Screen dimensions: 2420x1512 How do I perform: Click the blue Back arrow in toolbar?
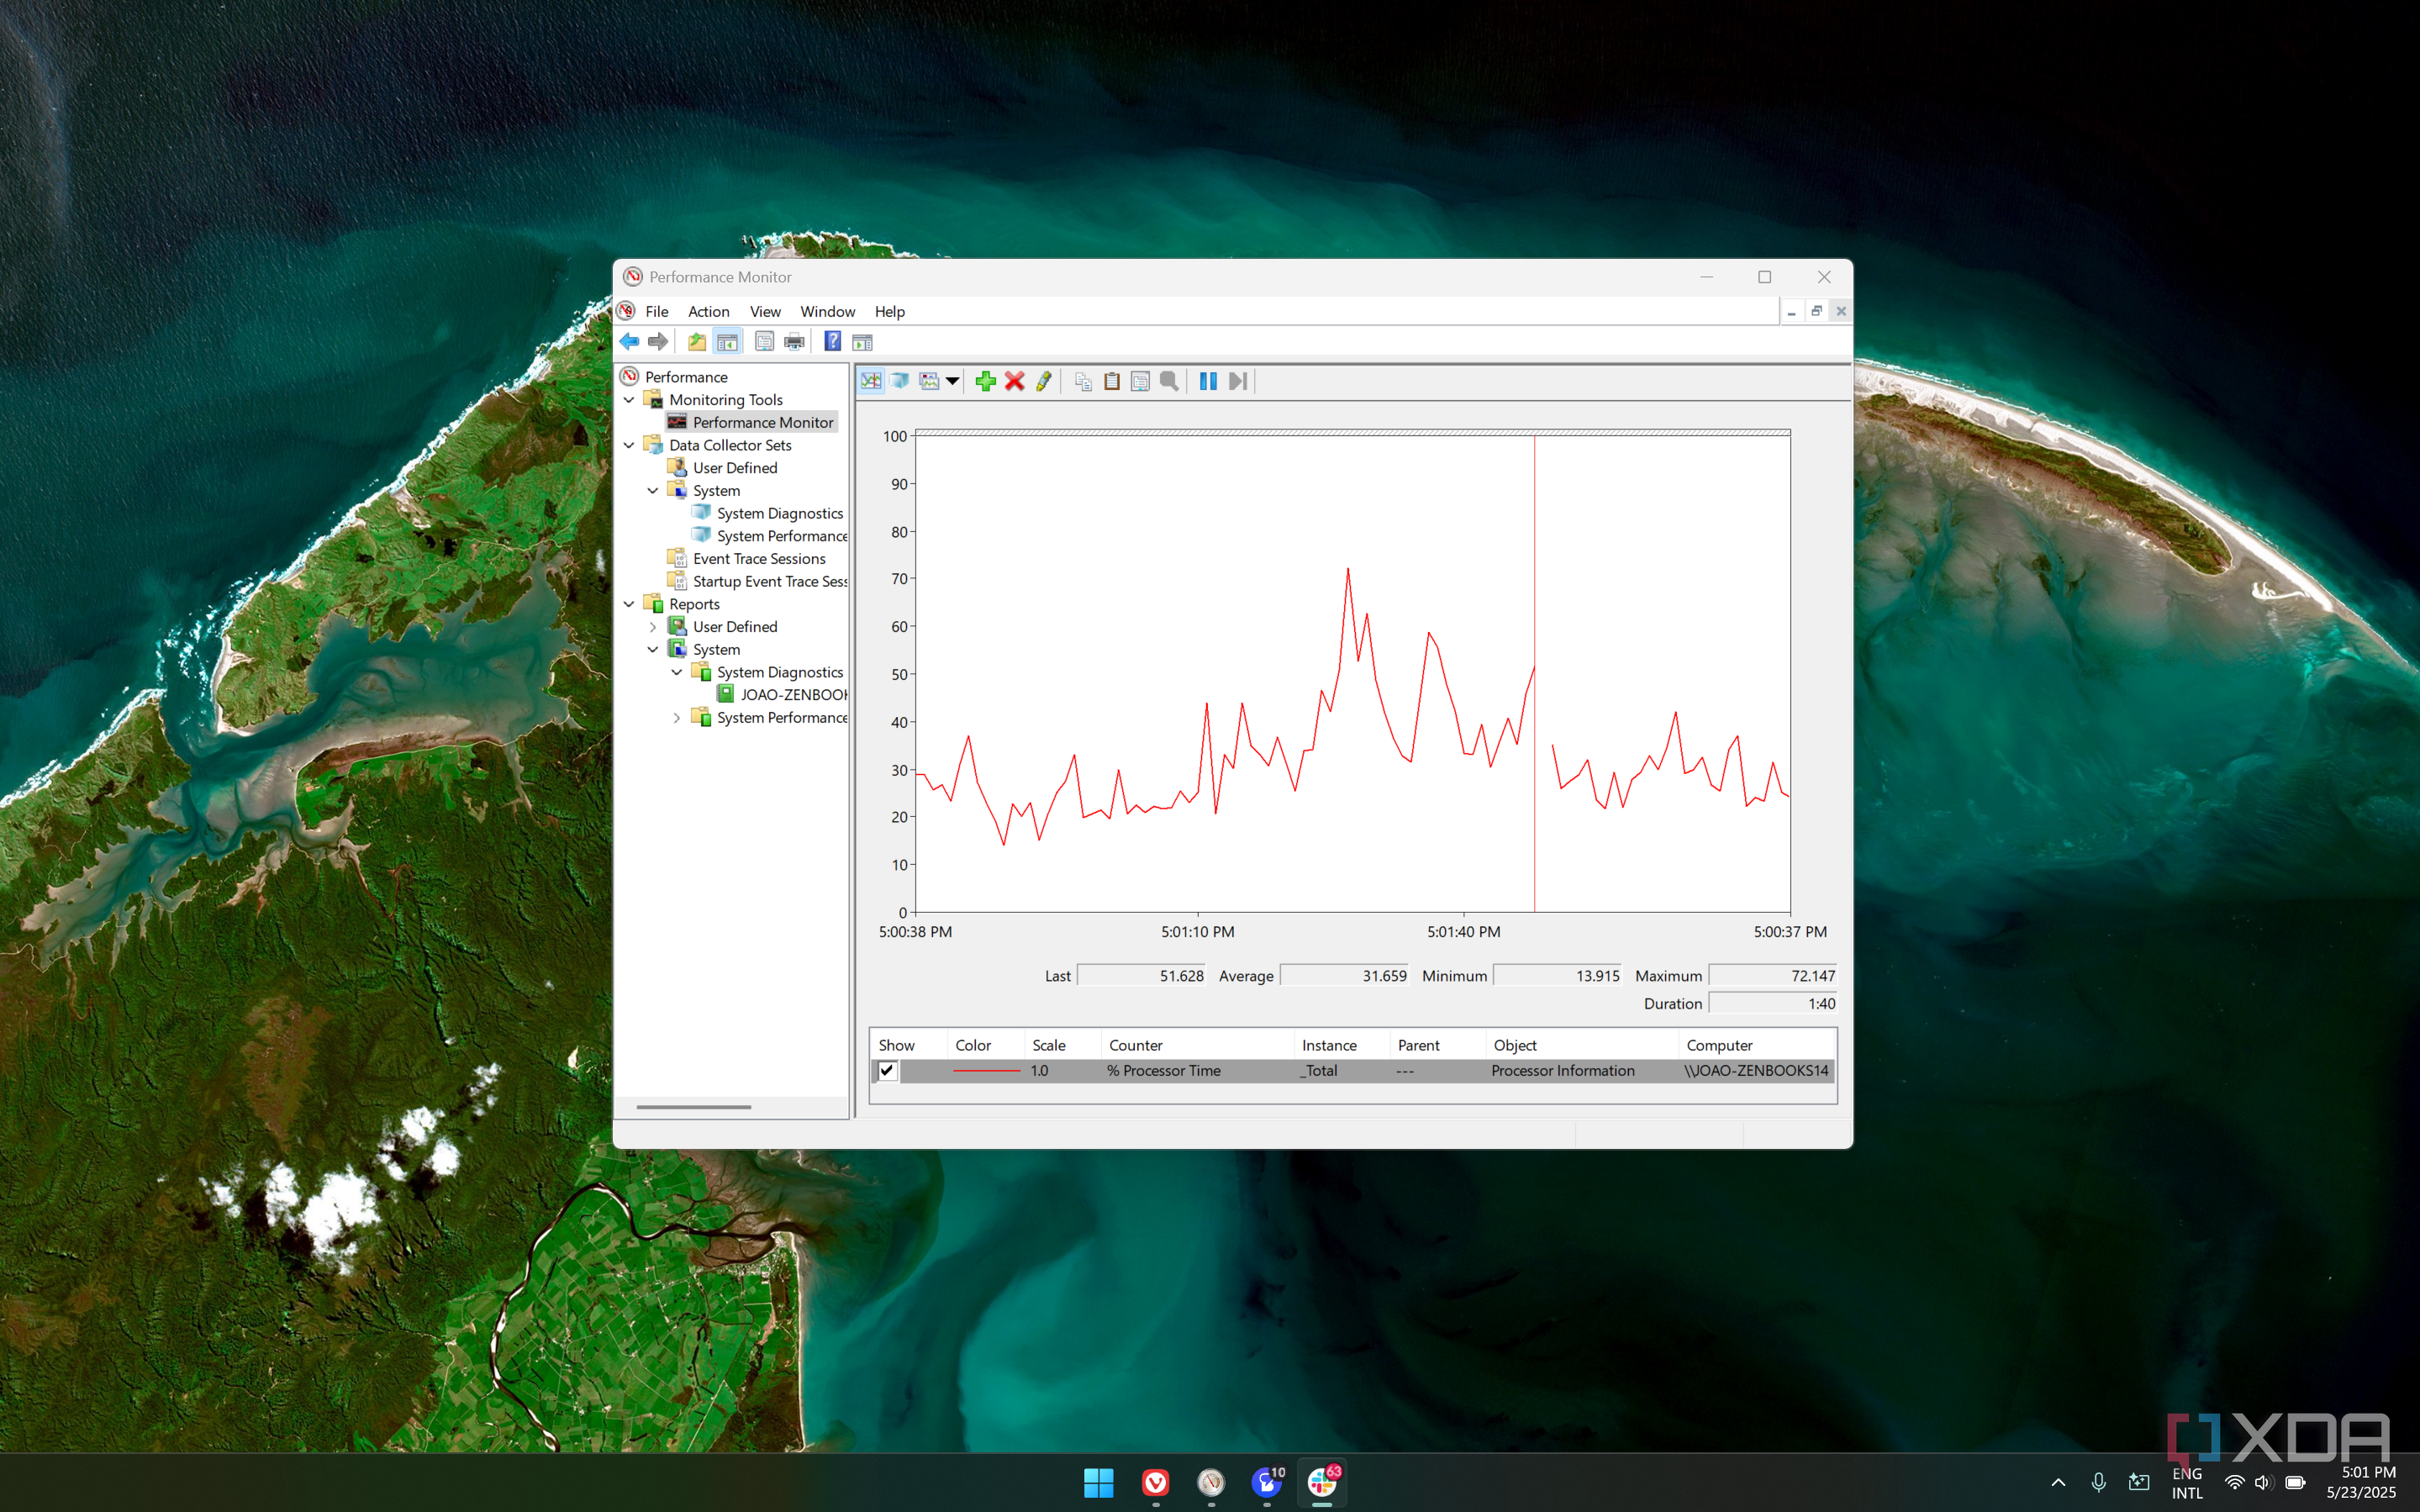tap(629, 342)
